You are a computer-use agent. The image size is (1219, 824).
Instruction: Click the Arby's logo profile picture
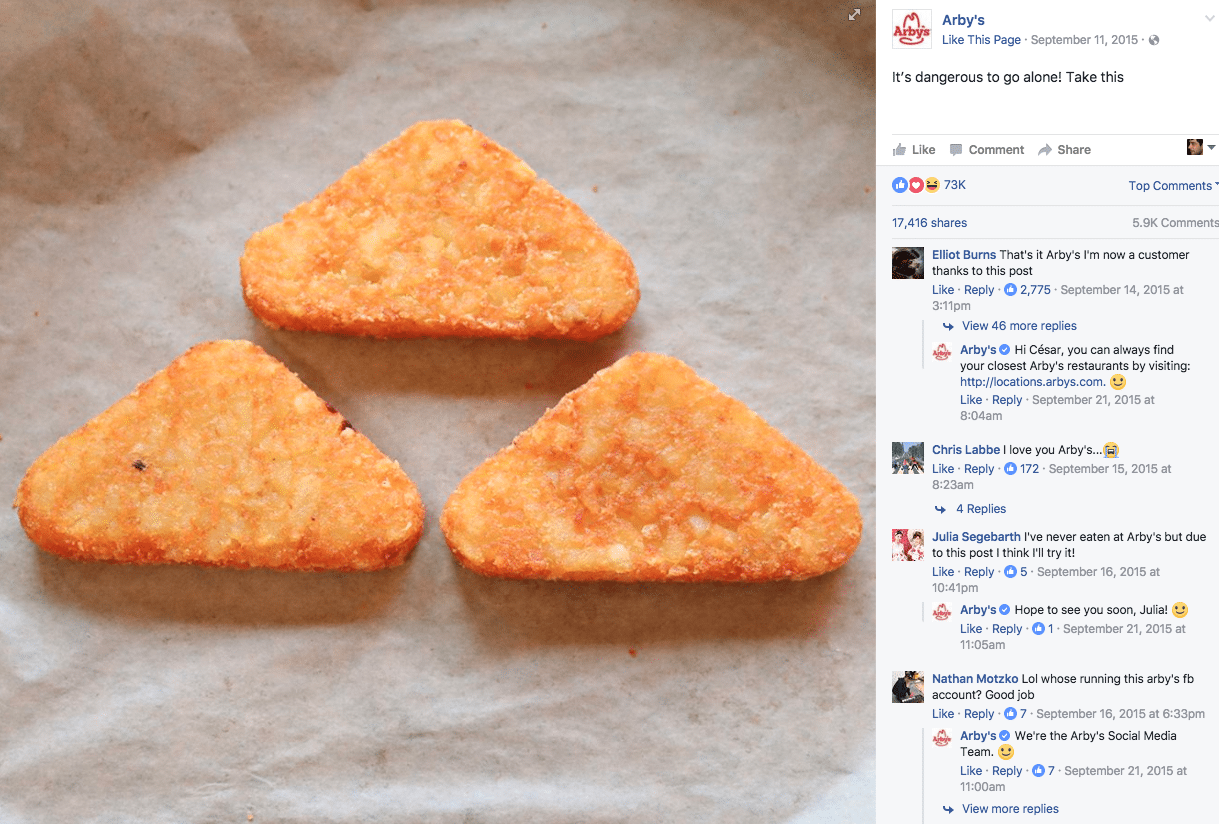[911, 29]
